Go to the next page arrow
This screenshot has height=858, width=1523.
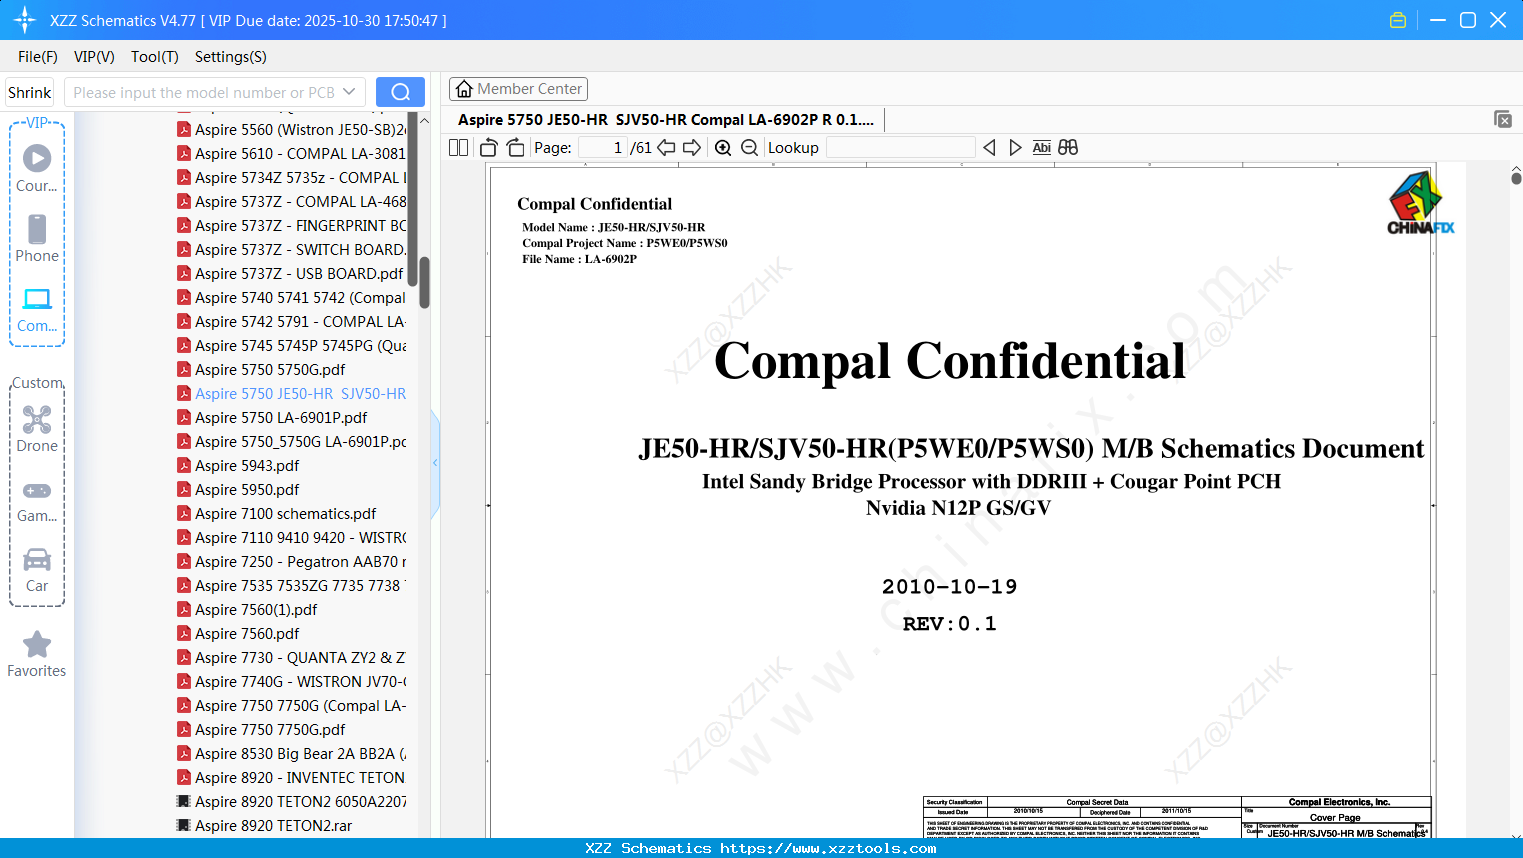coord(692,148)
